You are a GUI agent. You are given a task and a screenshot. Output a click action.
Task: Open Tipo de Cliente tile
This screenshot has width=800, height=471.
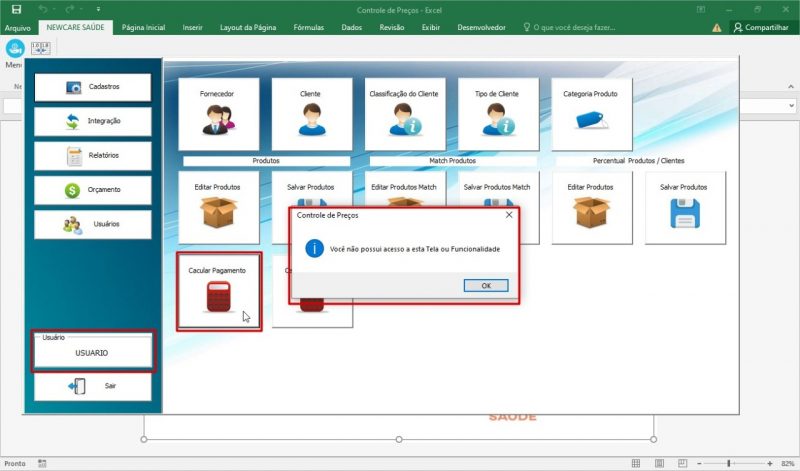pyautogui.click(x=498, y=118)
